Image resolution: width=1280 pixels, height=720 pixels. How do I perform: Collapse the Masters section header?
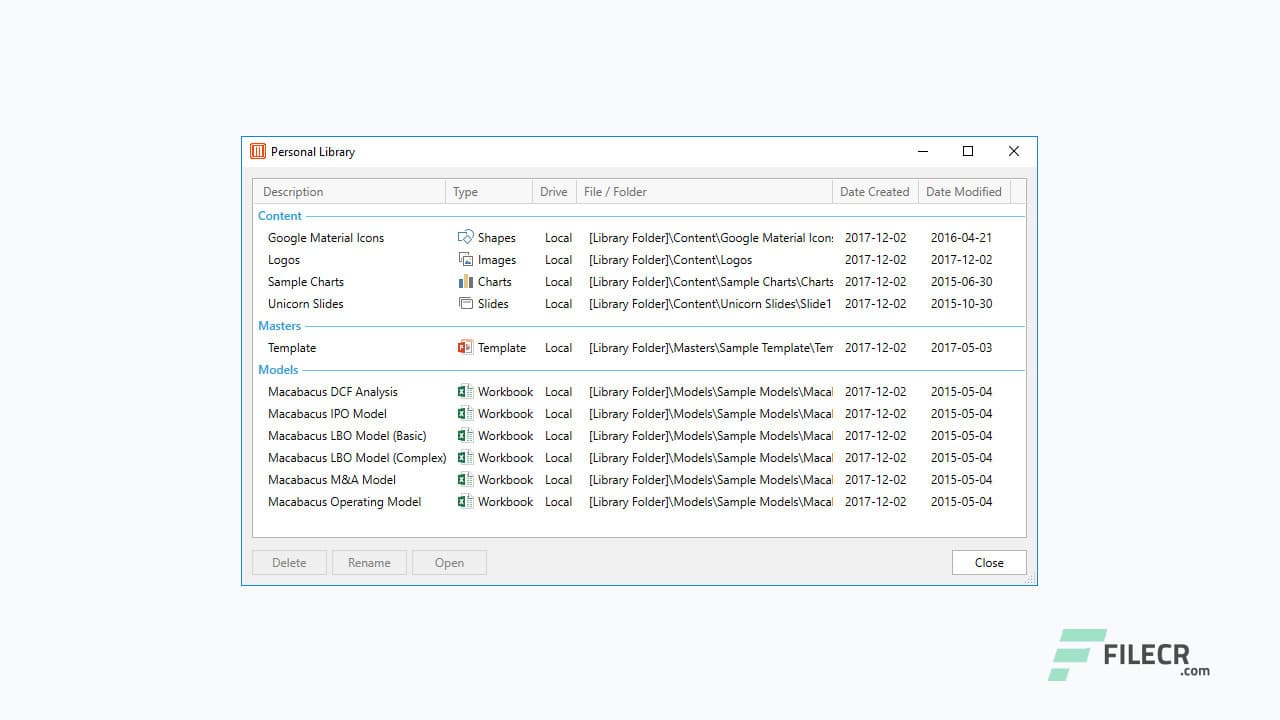[x=279, y=325]
